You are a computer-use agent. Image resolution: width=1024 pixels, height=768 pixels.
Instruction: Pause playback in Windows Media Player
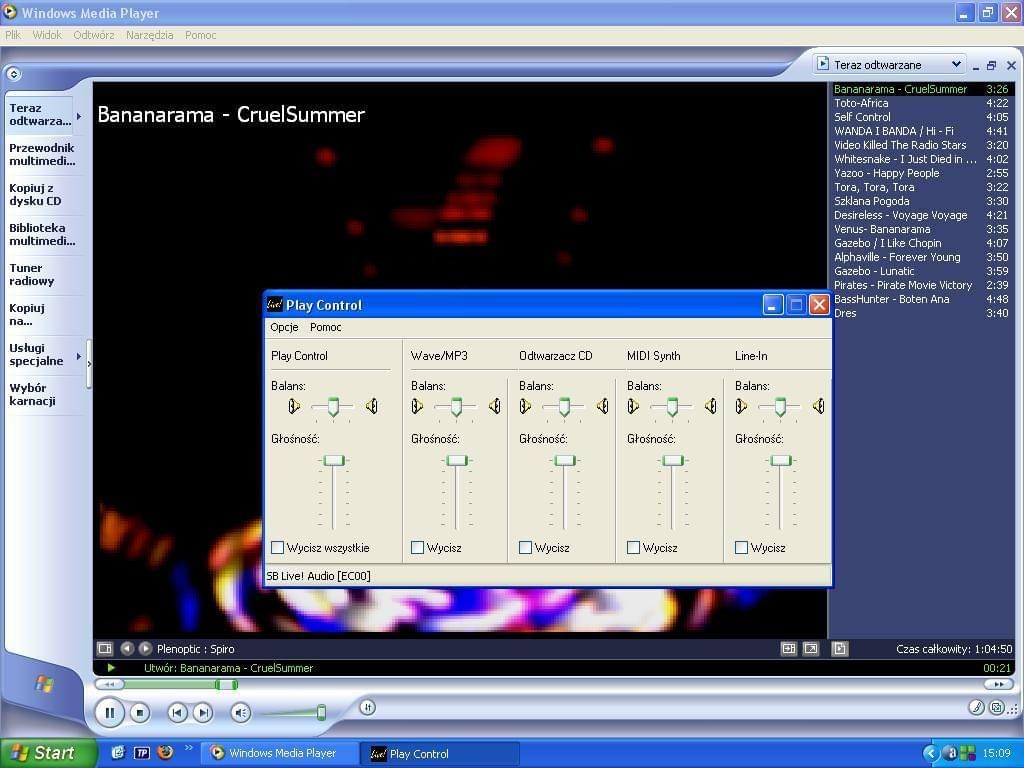pyautogui.click(x=110, y=712)
